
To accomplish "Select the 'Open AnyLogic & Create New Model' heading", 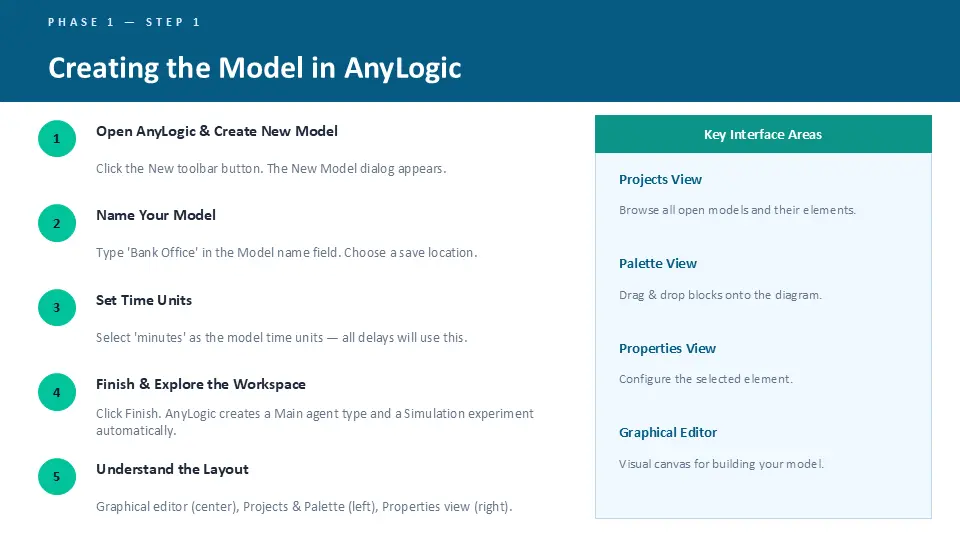I will click(x=217, y=131).
